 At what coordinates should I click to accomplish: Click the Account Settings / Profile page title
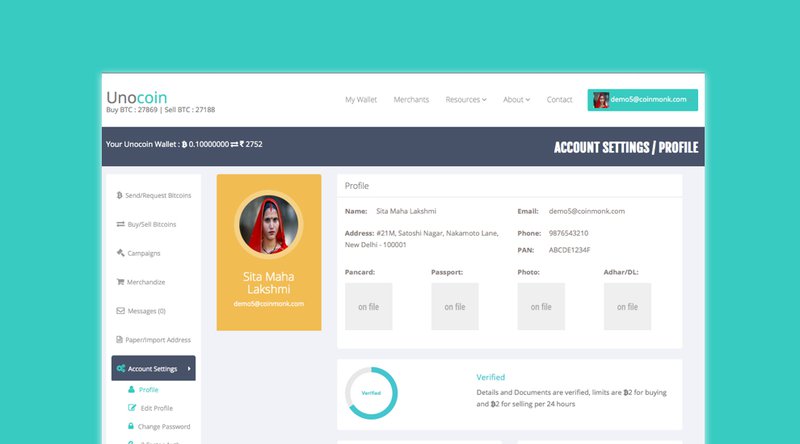[626, 147]
